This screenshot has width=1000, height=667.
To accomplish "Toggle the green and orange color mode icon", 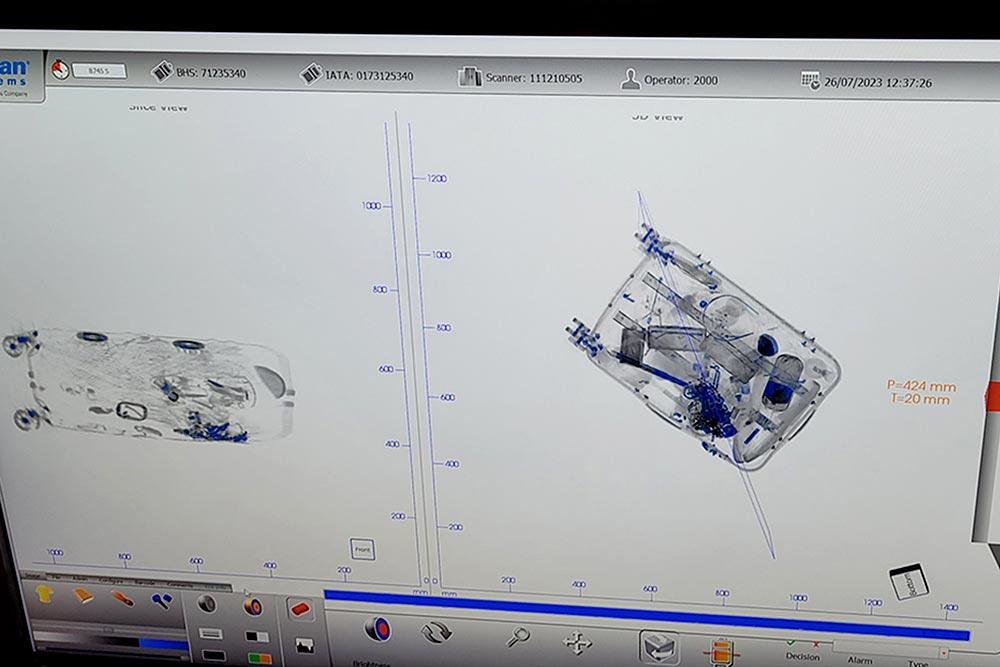I will [x=260, y=659].
